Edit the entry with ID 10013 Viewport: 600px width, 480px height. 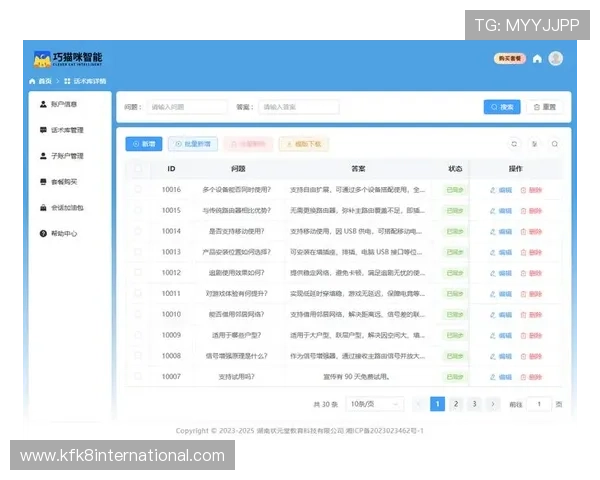(x=501, y=252)
